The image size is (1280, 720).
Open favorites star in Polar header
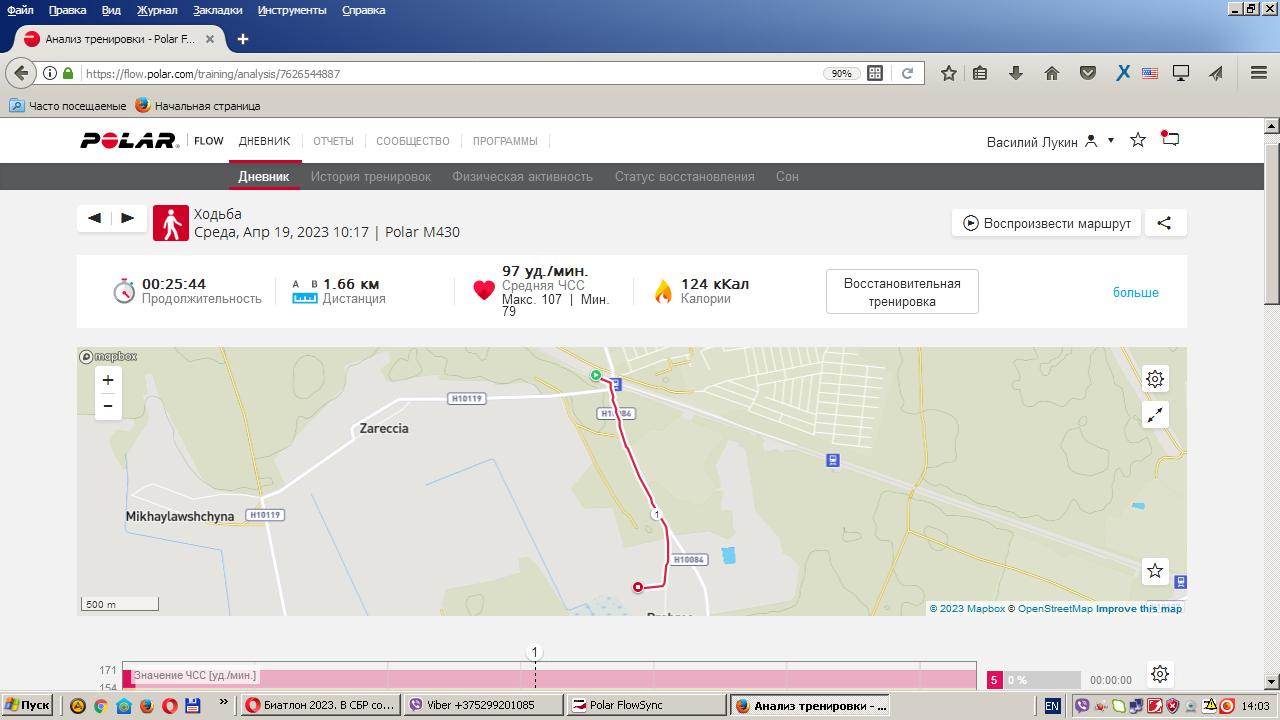pyautogui.click(x=1138, y=140)
